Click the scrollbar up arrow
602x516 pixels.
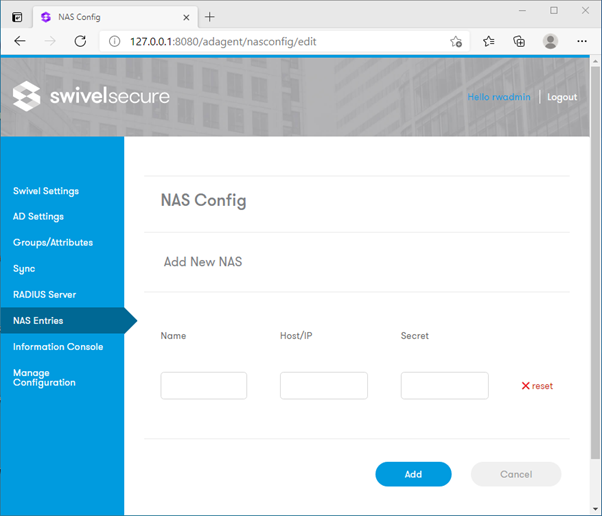pos(595,61)
